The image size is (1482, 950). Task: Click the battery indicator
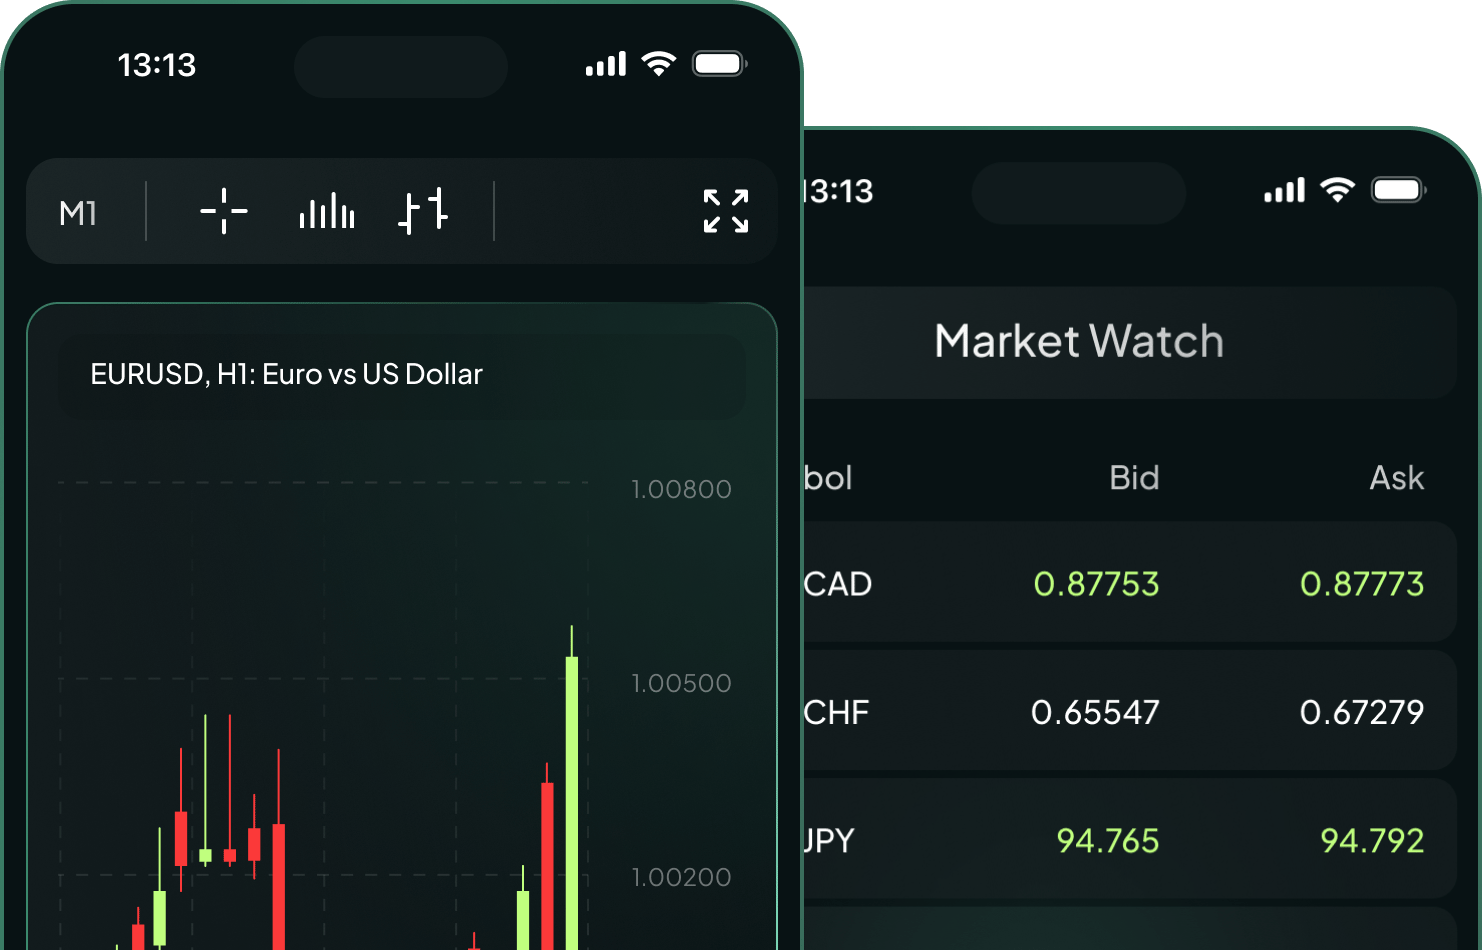(719, 63)
